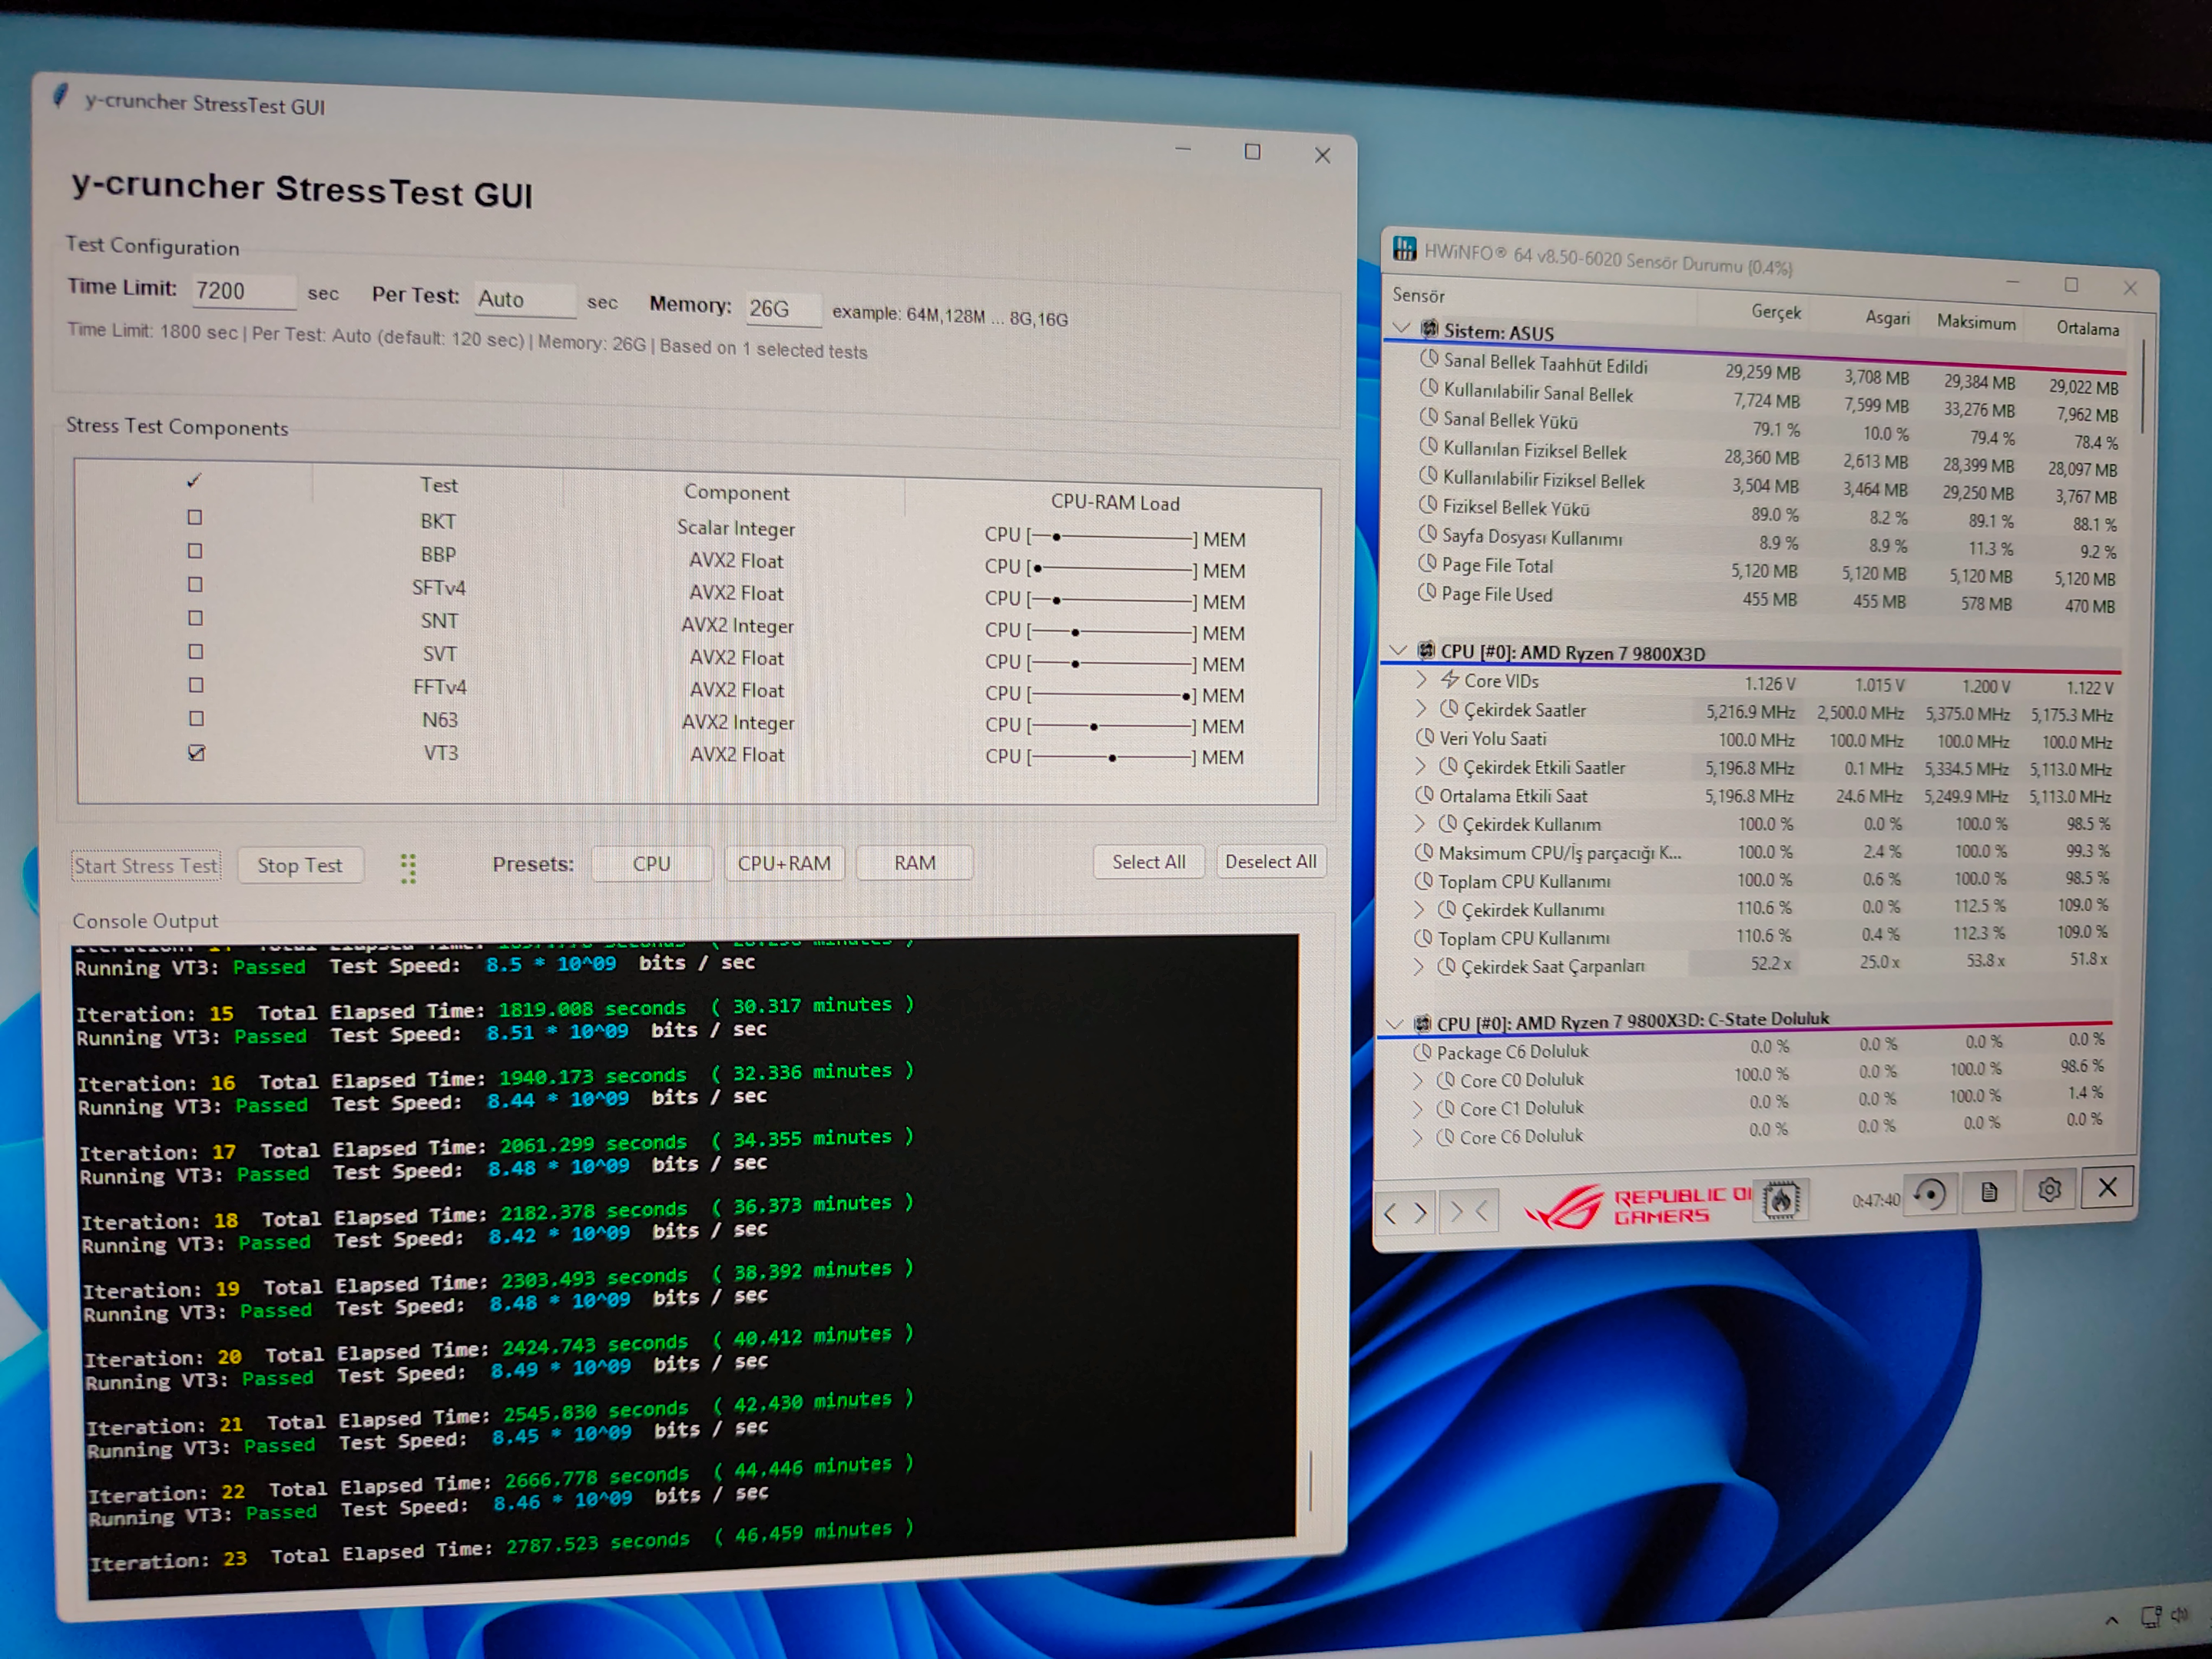
Task: Click the chip icon beside CPU [#0] AMD Ryzen 7 9800X3D
Action: pos(1427,650)
